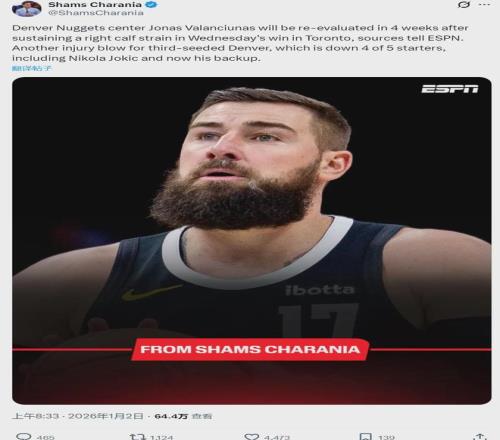Viewport: 500px width, 440px height.
Task: Click the 465 replies count
Action: (x=45, y=437)
